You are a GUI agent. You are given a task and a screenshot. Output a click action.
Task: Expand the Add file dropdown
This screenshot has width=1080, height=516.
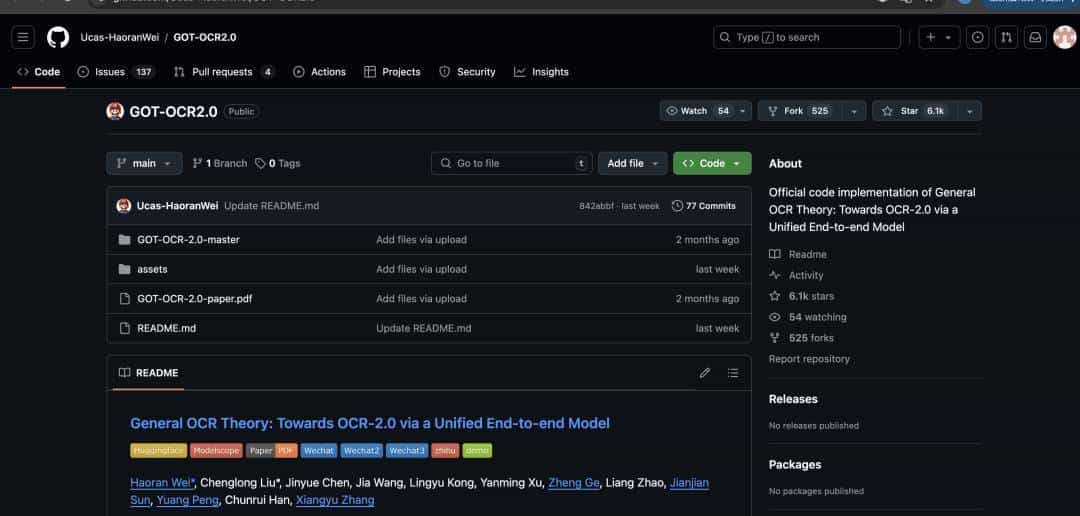[x=632, y=163]
